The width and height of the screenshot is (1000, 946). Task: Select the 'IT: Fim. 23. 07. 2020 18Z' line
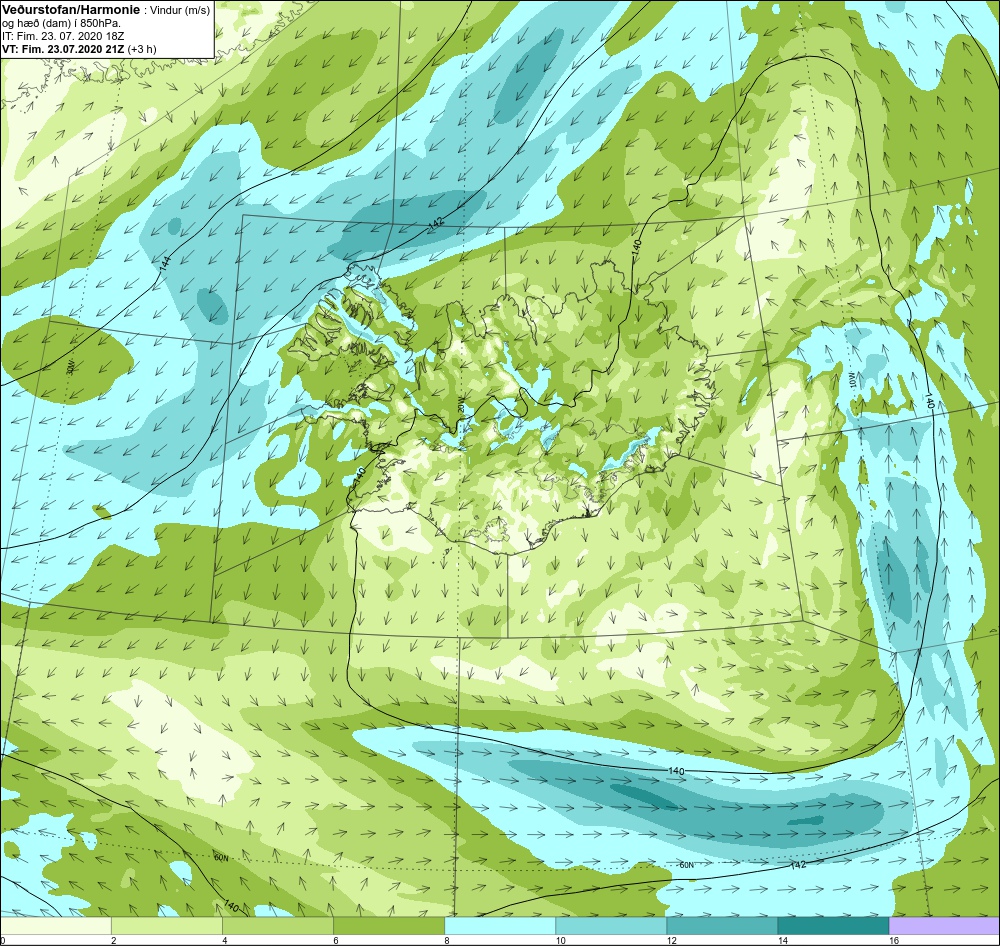pyautogui.click(x=63, y=36)
